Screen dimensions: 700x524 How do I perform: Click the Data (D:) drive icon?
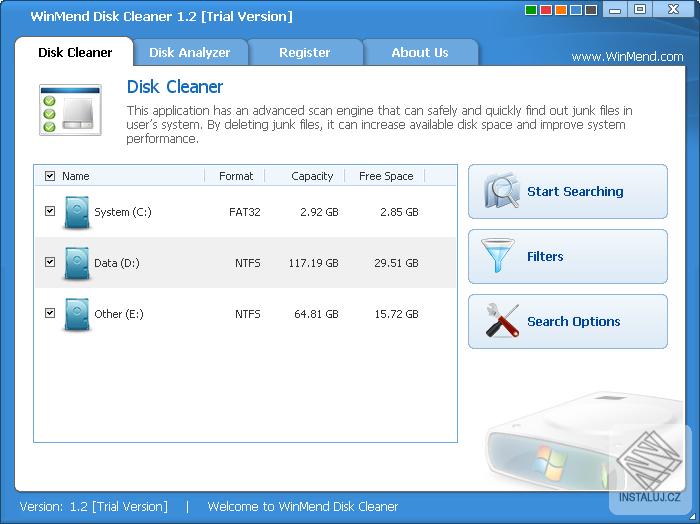[x=77, y=263]
